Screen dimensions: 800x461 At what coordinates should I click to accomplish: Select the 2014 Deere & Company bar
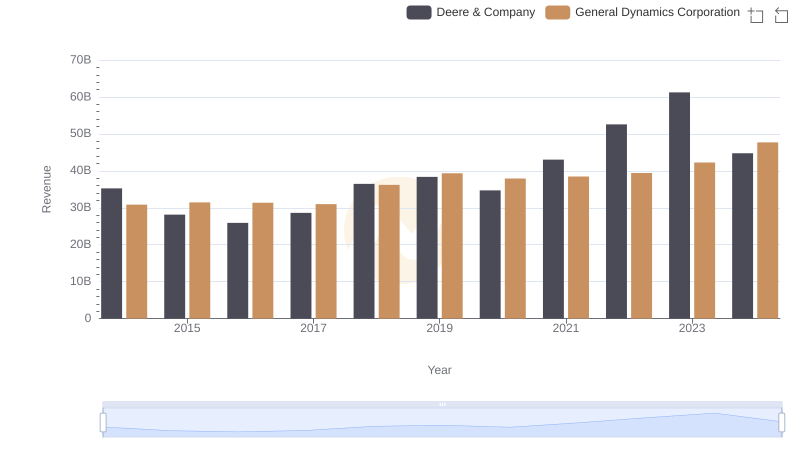[x=112, y=253]
